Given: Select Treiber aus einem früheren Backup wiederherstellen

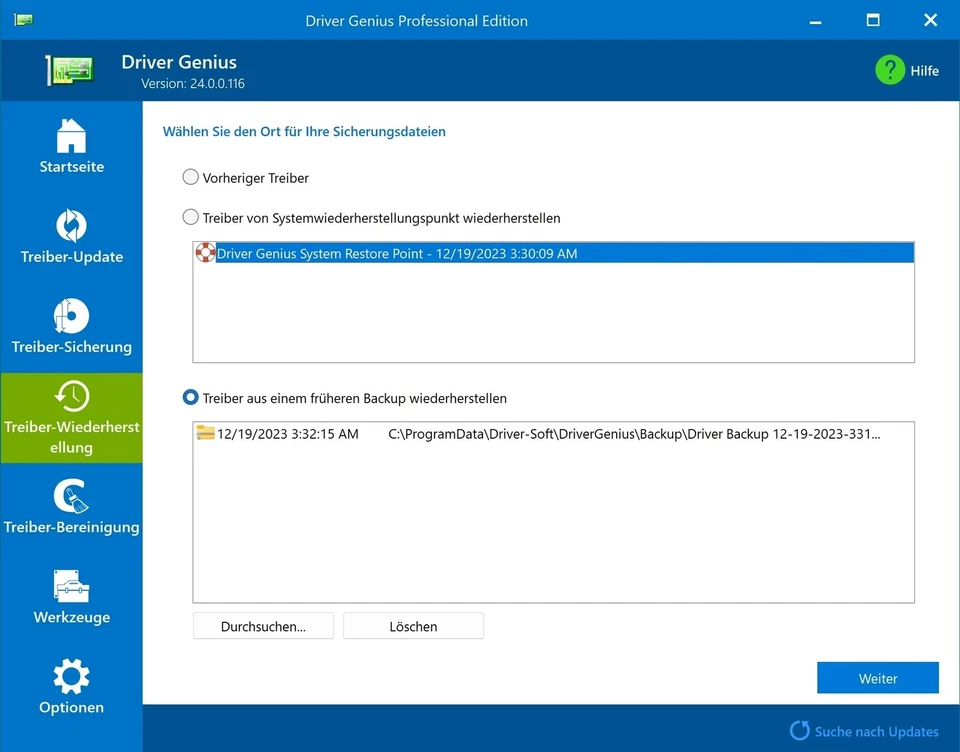Looking at the screenshot, I should coord(190,397).
